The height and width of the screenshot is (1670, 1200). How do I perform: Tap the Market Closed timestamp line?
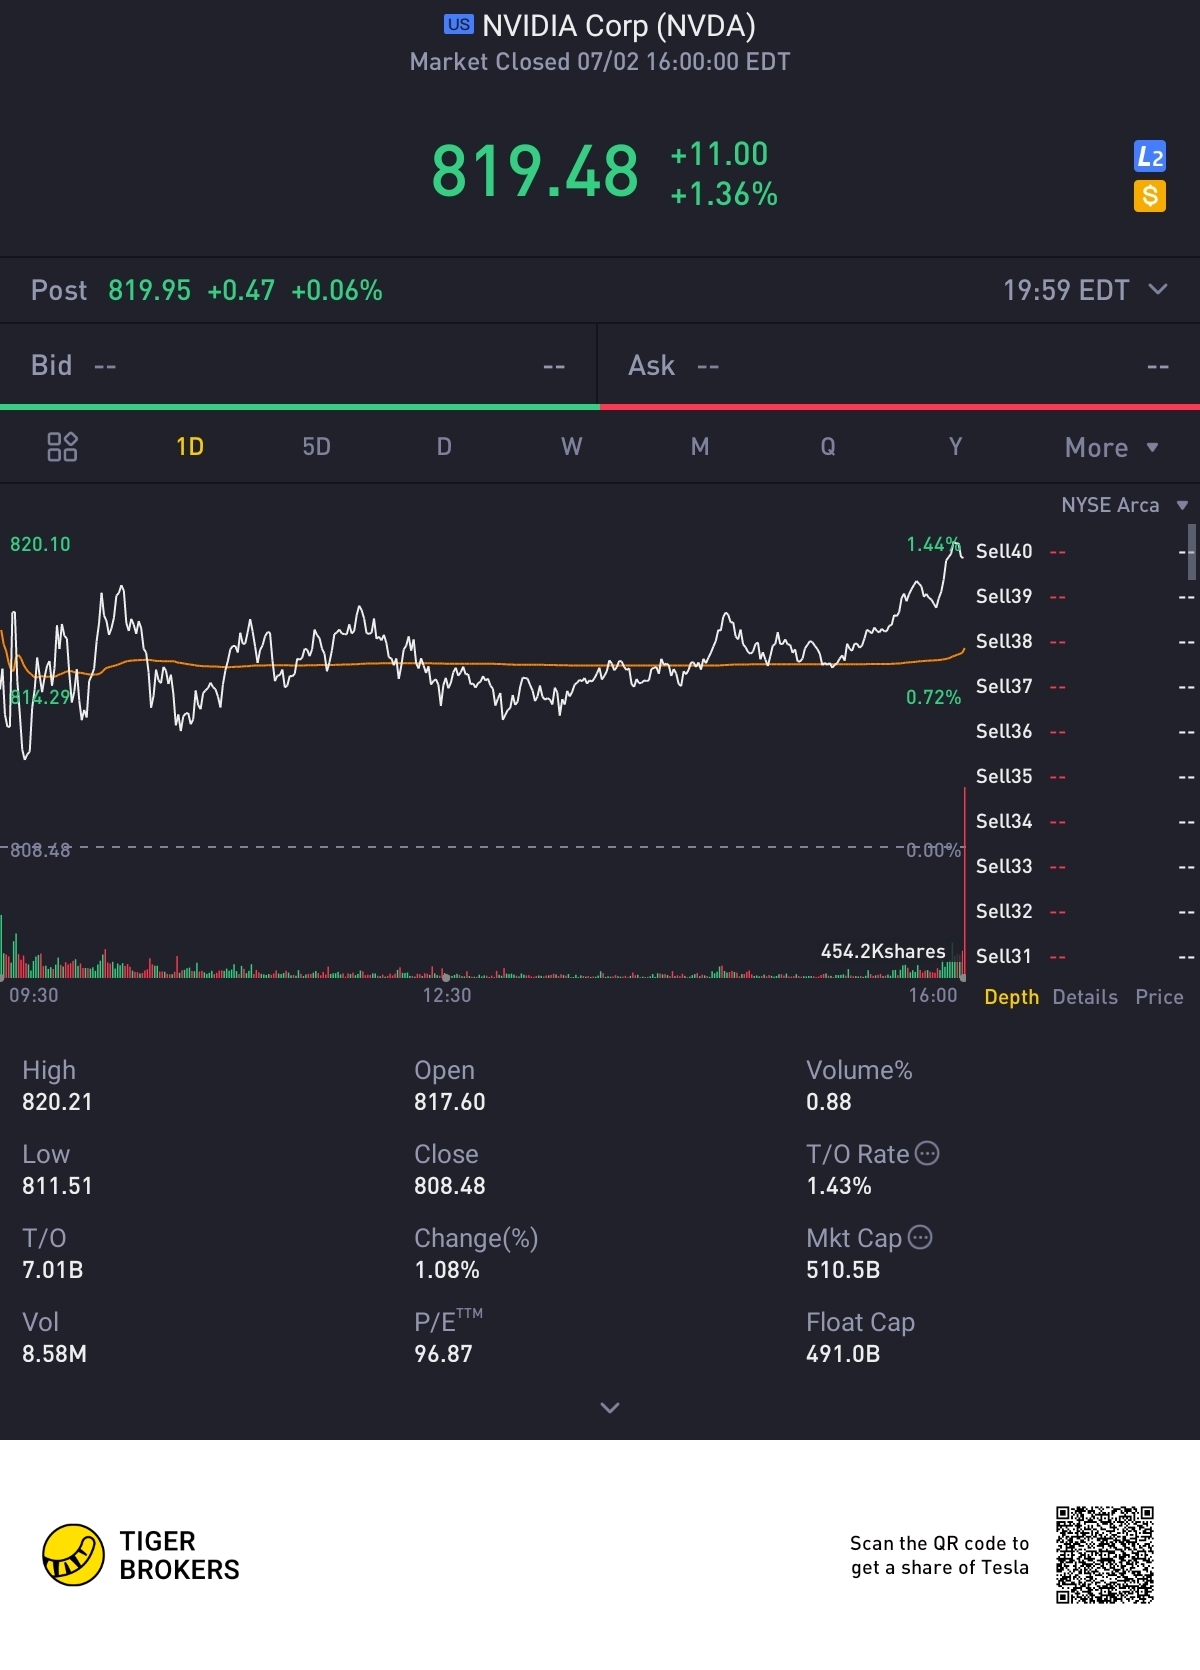click(600, 62)
